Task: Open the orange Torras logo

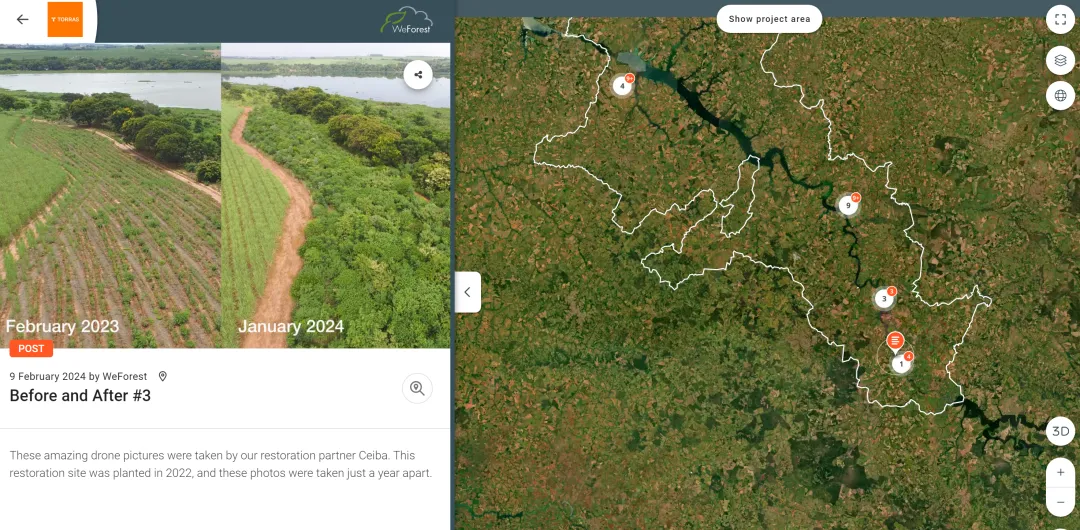Action: [x=65, y=19]
